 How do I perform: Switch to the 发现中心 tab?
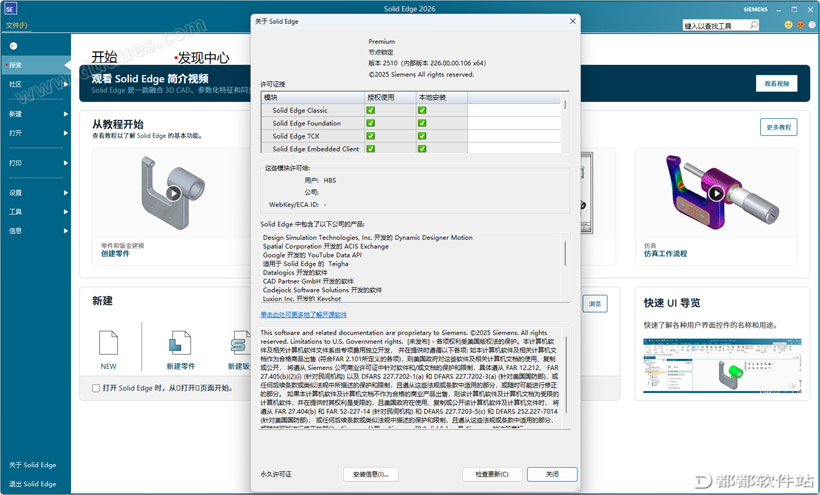pyautogui.click(x=203, y=57)
